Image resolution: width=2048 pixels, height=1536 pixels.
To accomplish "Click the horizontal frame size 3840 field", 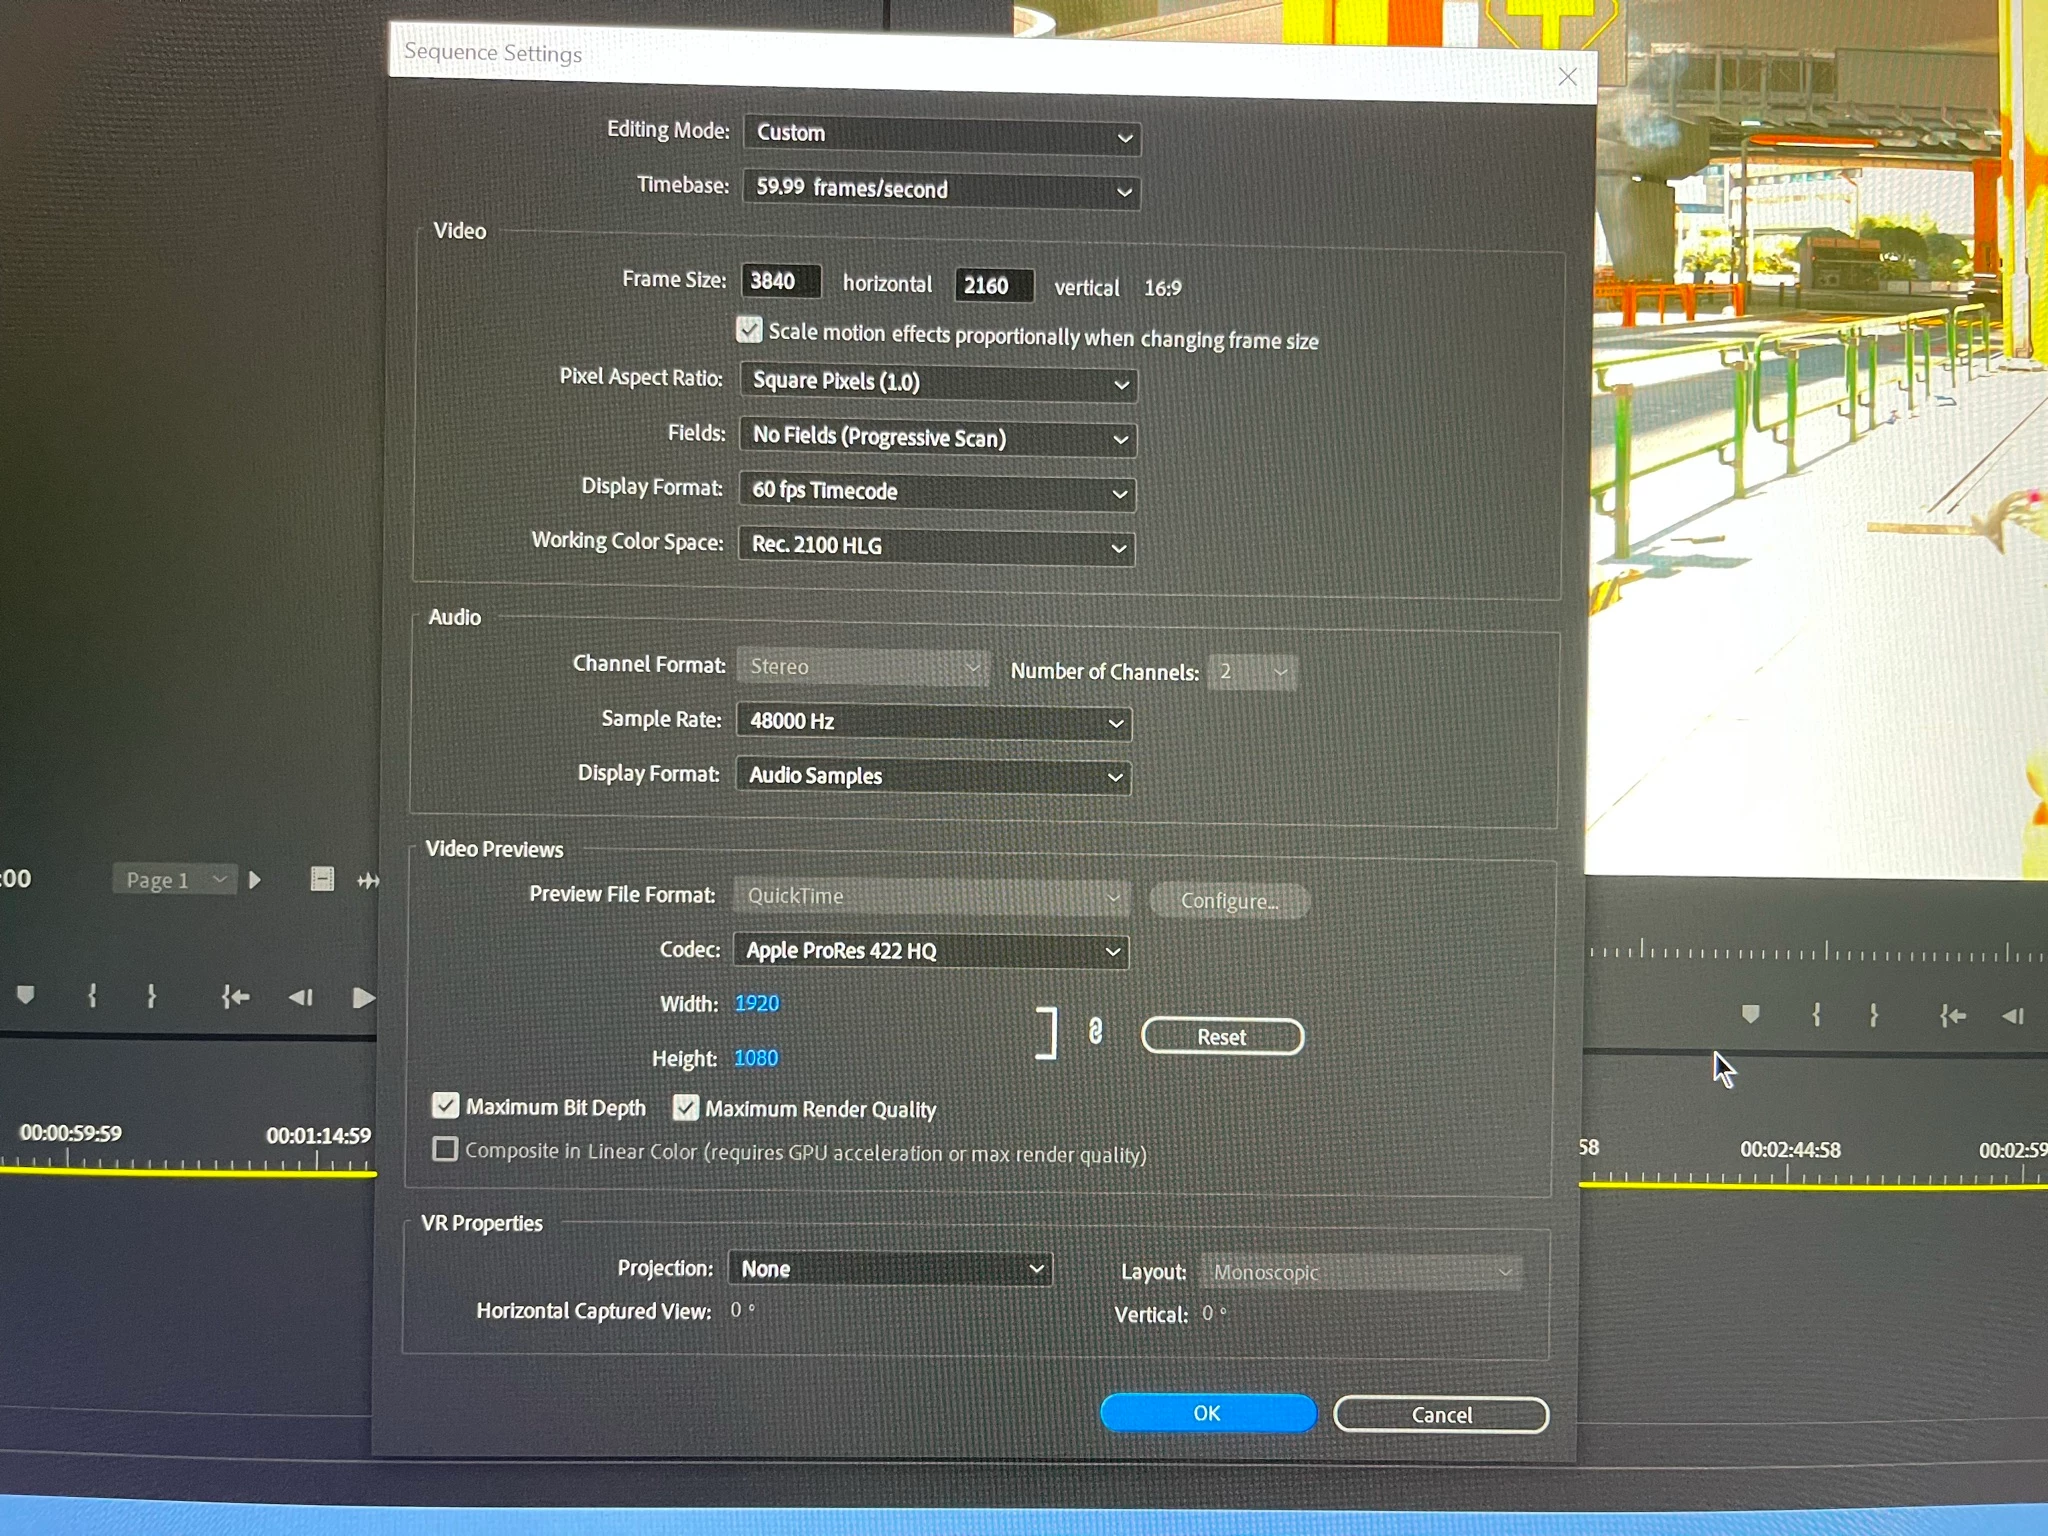I will click(780, 281).
